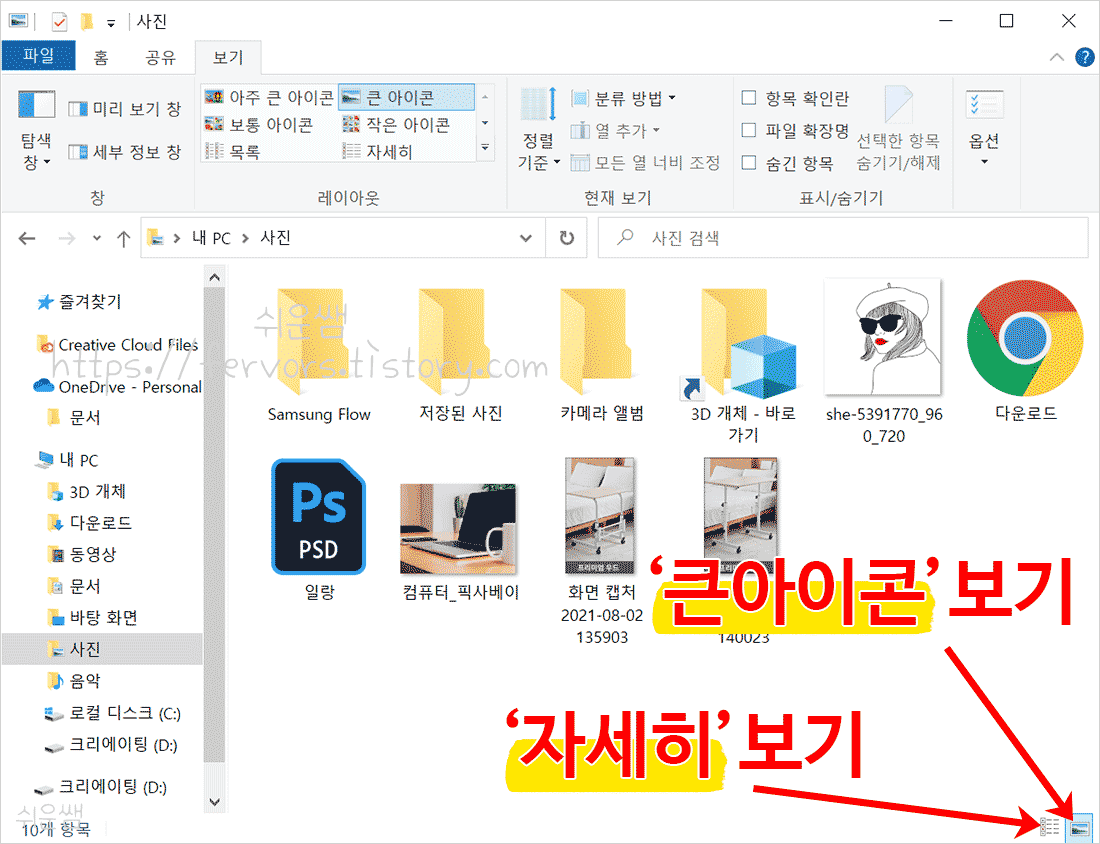The image size is (1100, 844).
Task: Choose 자세히 layout option
Action: (377, 151)
